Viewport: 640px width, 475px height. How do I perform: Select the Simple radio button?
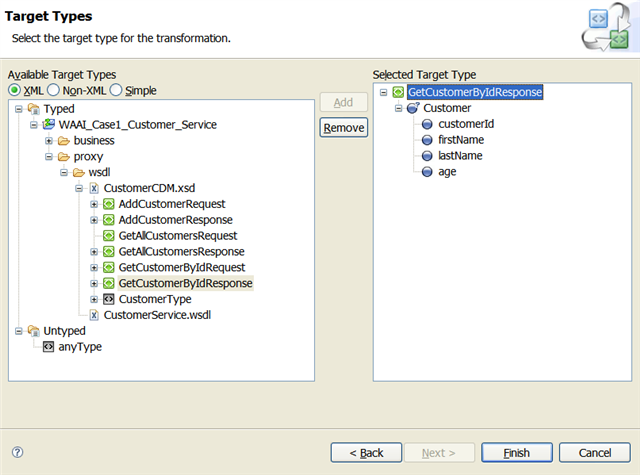pos(116,90)
